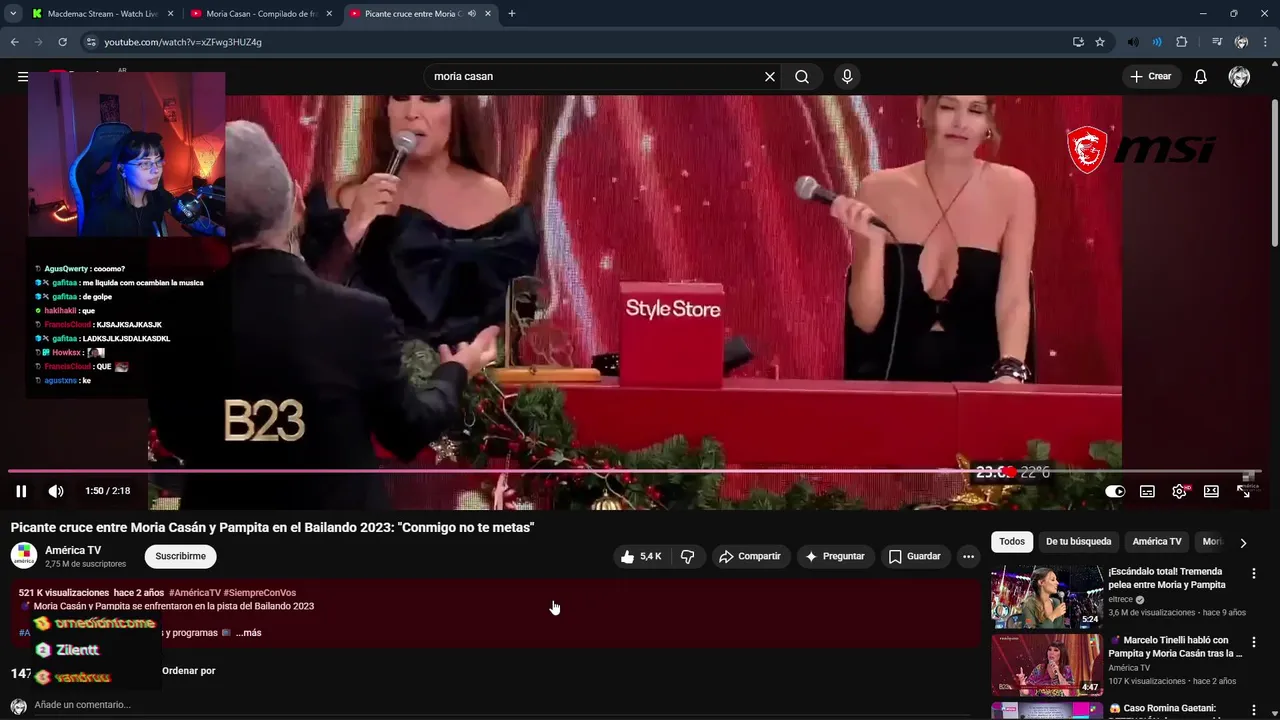Click the elapsed time display 1:50 / 2:18
The image size is (1280, 720).
pos(108,491)
